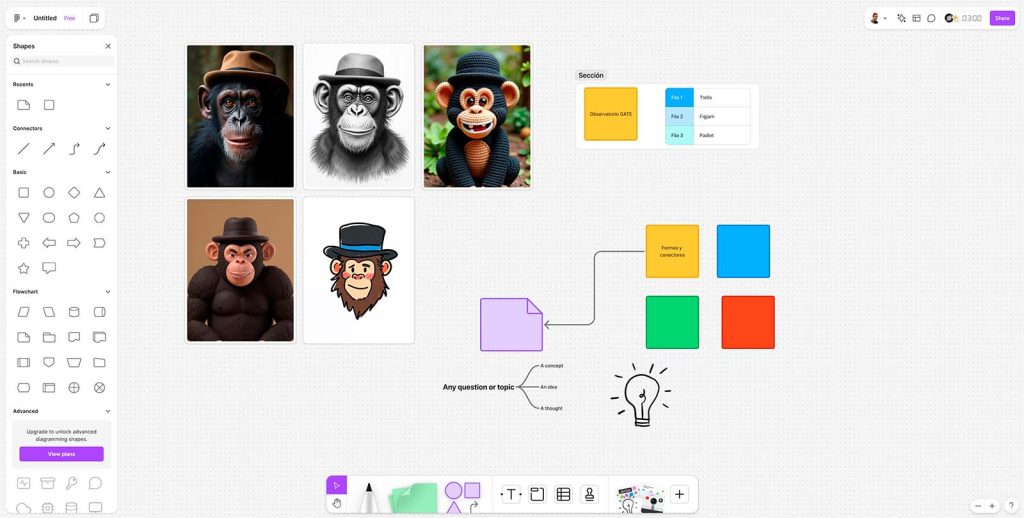Select the hand pan tool
Image resolution: width=1024 pixels, height=518 pixels.
point(337,503)
